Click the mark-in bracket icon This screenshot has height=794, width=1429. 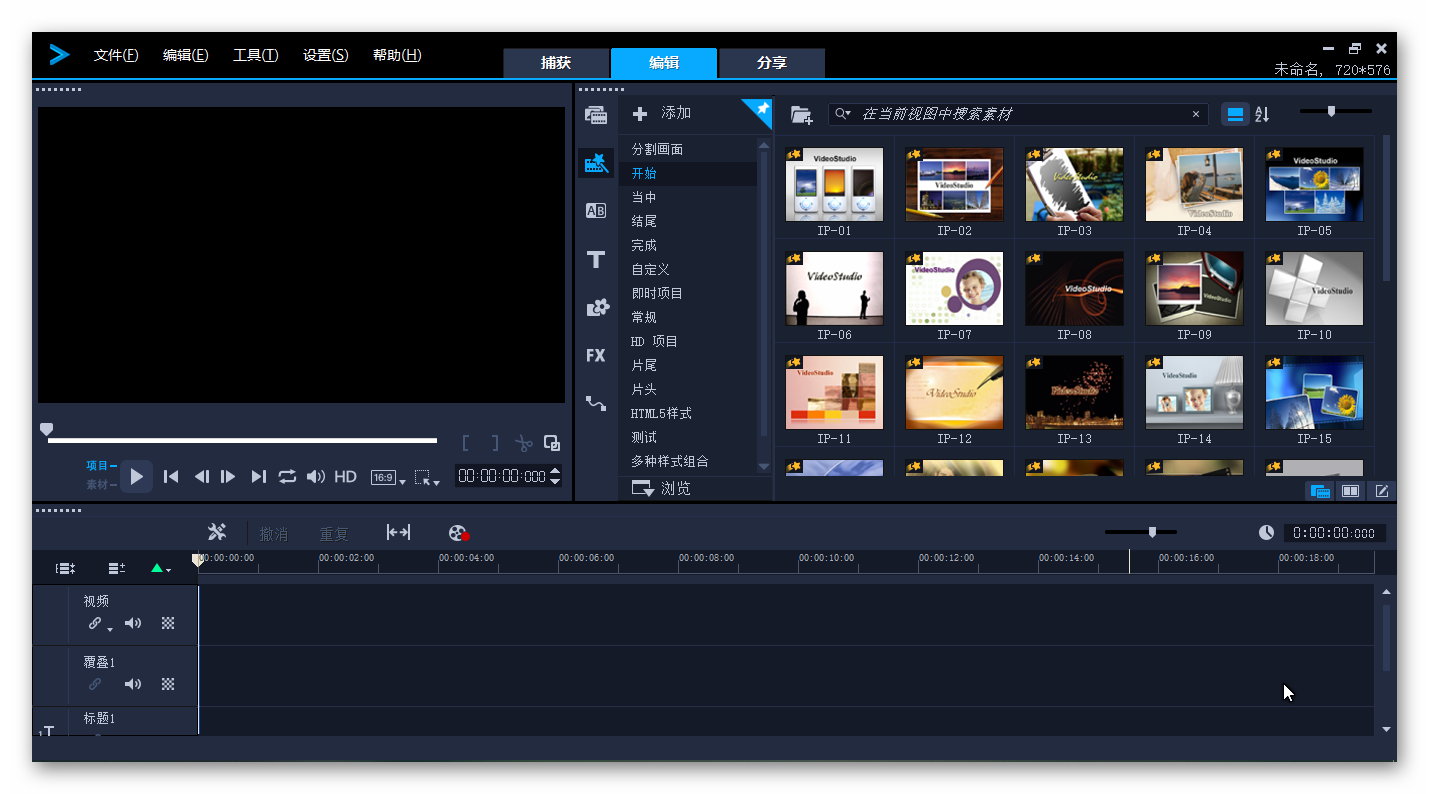pyautogui.click(x=465, y=443)
